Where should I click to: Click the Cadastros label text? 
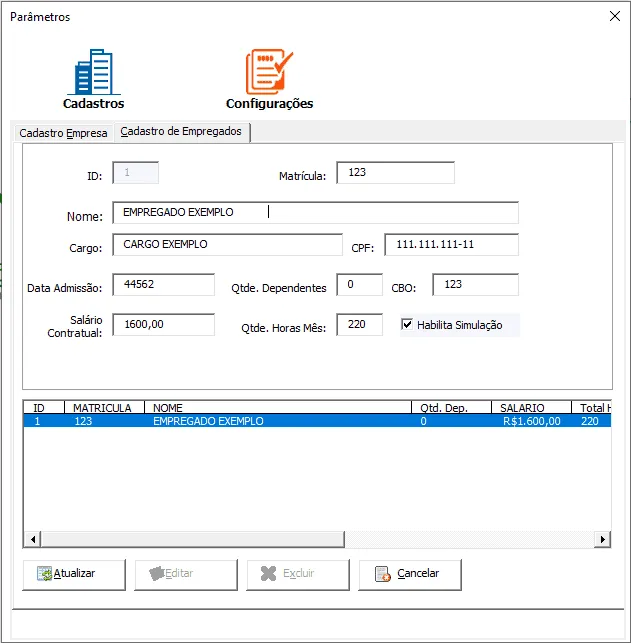coord(93,103)
